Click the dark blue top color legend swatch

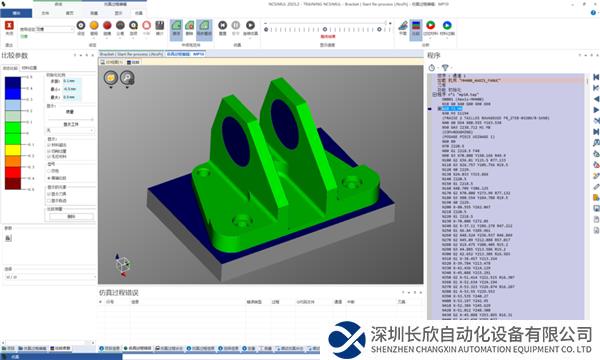point(13,83)
